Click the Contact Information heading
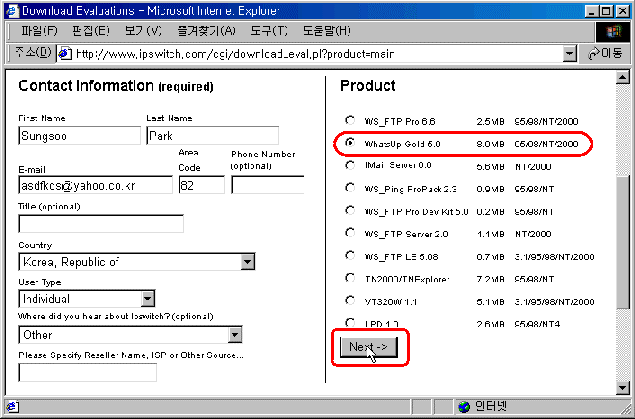Viewport: 635px width, 419px height. point(116,86)
